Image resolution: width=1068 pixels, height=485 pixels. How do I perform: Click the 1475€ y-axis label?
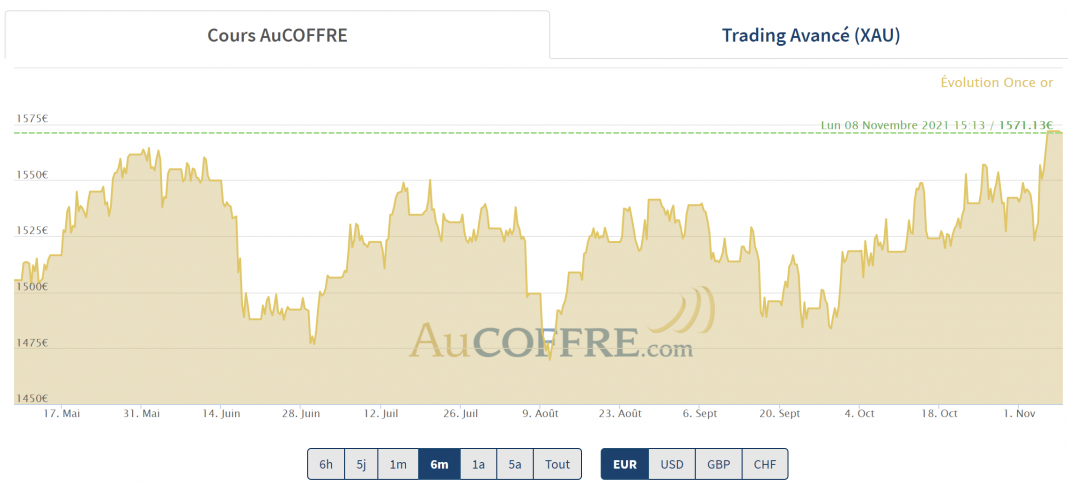pyautogui.click(x=32, y=342)
